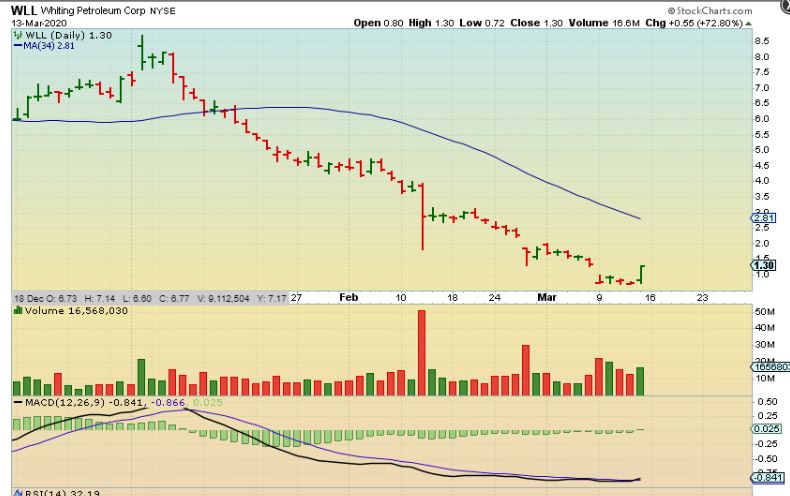
Task: Click the 8.5 price axis label
Action: [762, 41]
